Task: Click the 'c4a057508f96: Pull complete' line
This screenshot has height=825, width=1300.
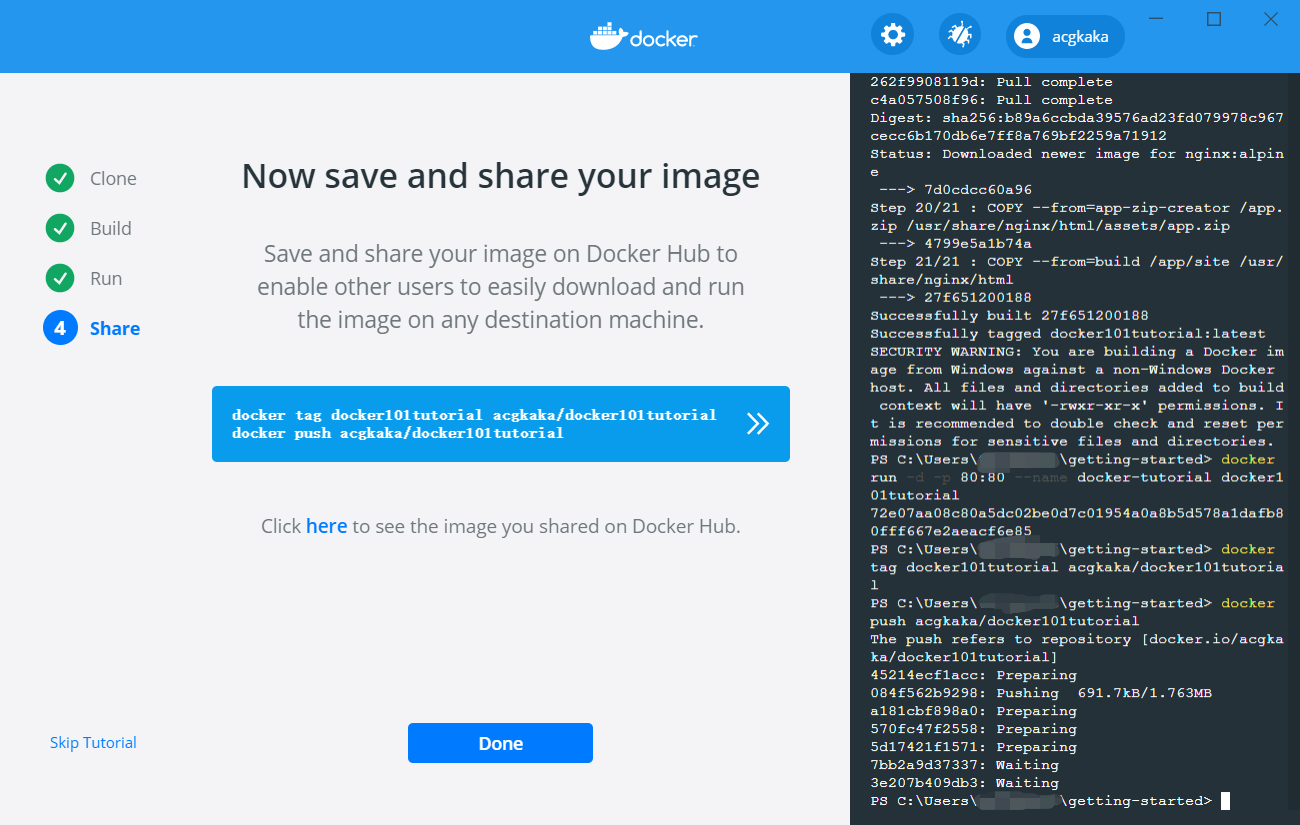Action: coord(991,100)
